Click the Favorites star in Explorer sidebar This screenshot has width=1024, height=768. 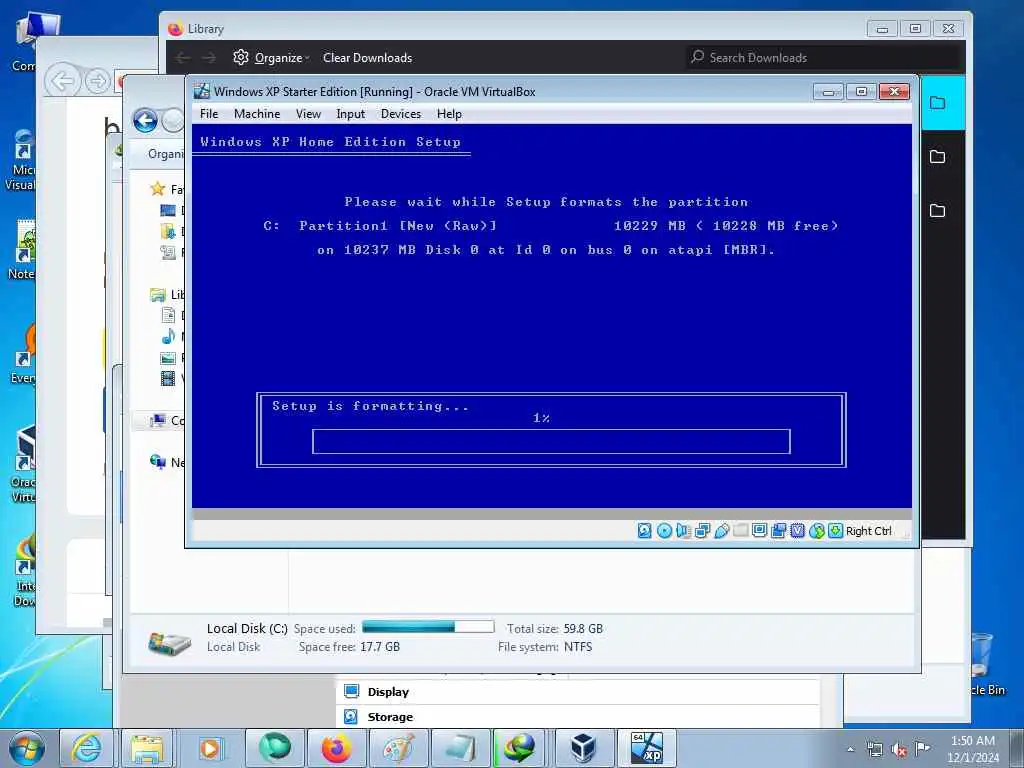(x=157, y=189)
